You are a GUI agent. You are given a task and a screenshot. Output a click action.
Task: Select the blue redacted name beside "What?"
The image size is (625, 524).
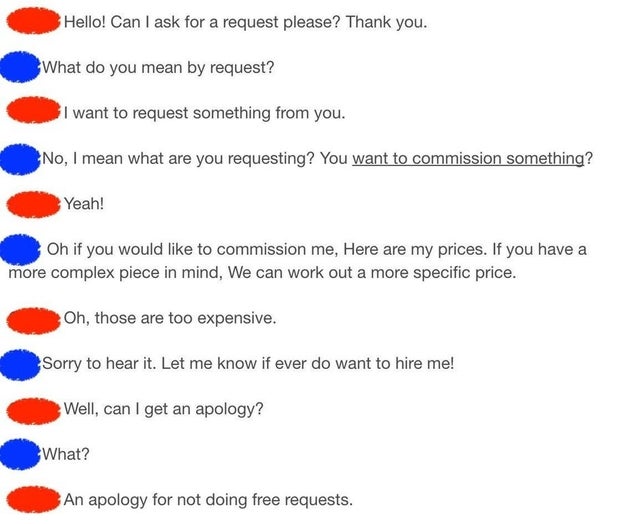tap(20, 454)
